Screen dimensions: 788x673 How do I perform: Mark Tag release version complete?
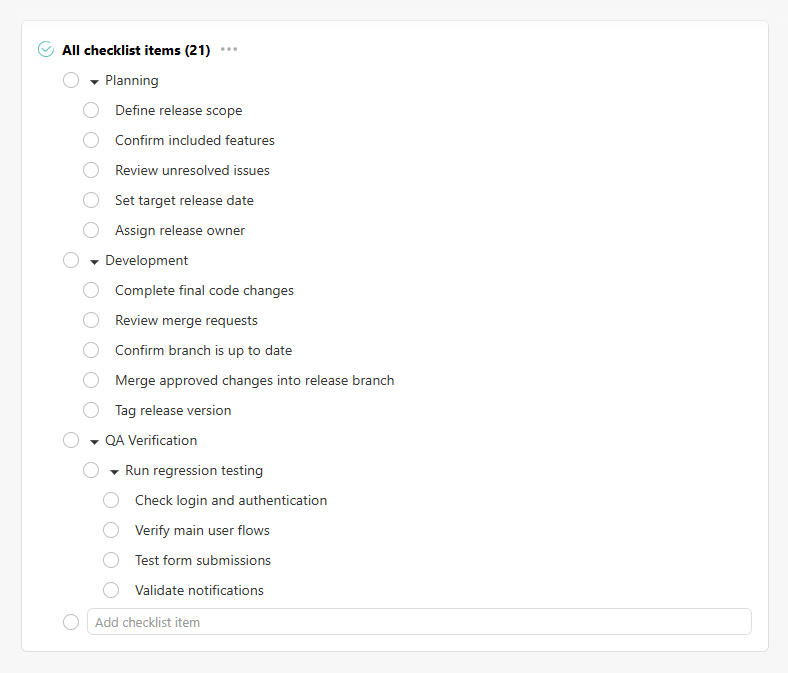(91, 410)
